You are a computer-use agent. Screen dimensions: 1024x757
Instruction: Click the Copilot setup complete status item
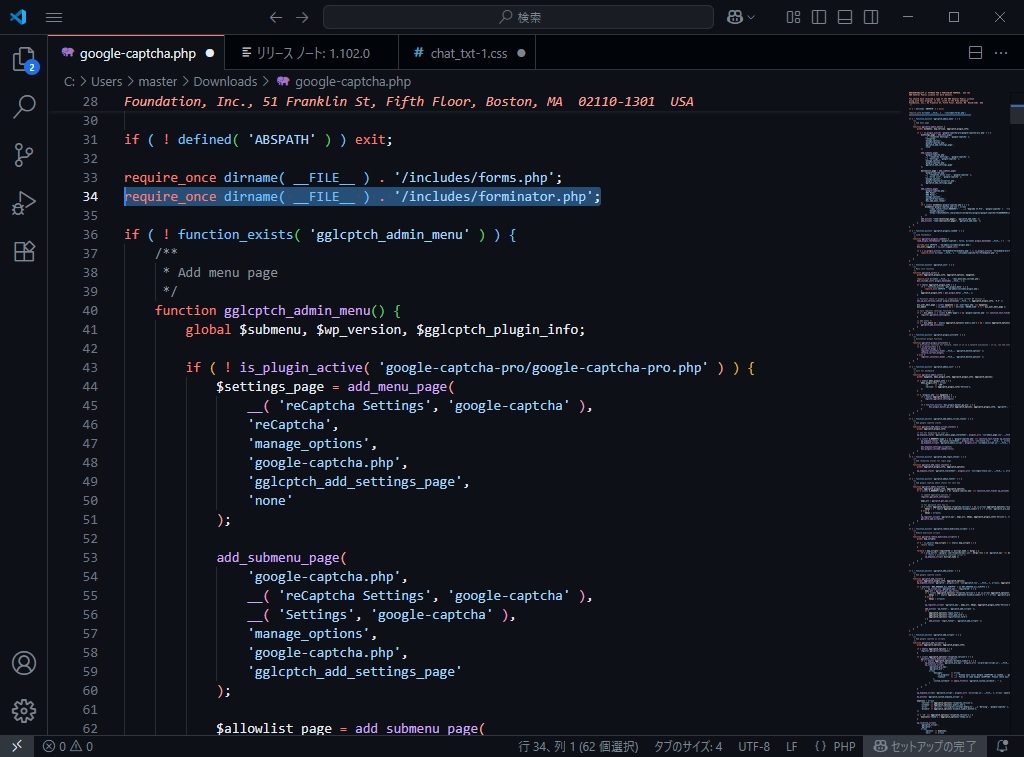[x=925, y=746]
